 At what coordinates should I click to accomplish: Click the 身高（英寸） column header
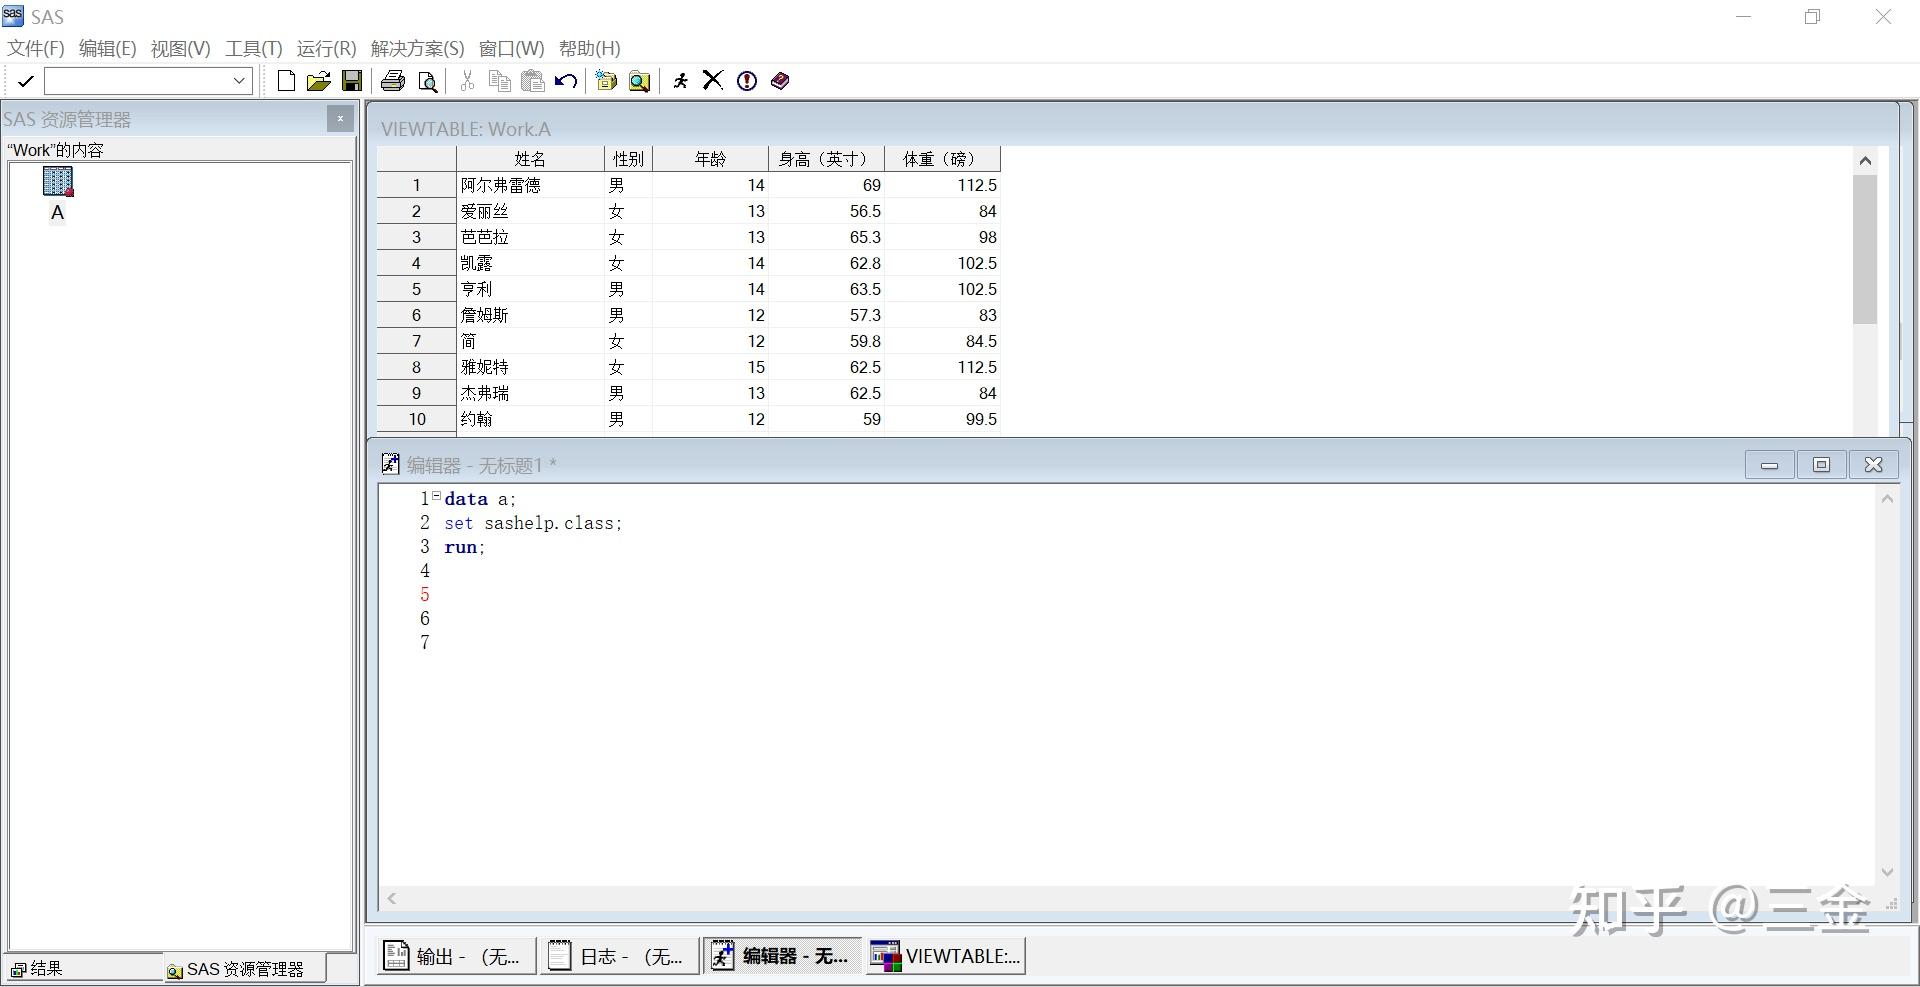pyautogui.click(x=826, y=159)
